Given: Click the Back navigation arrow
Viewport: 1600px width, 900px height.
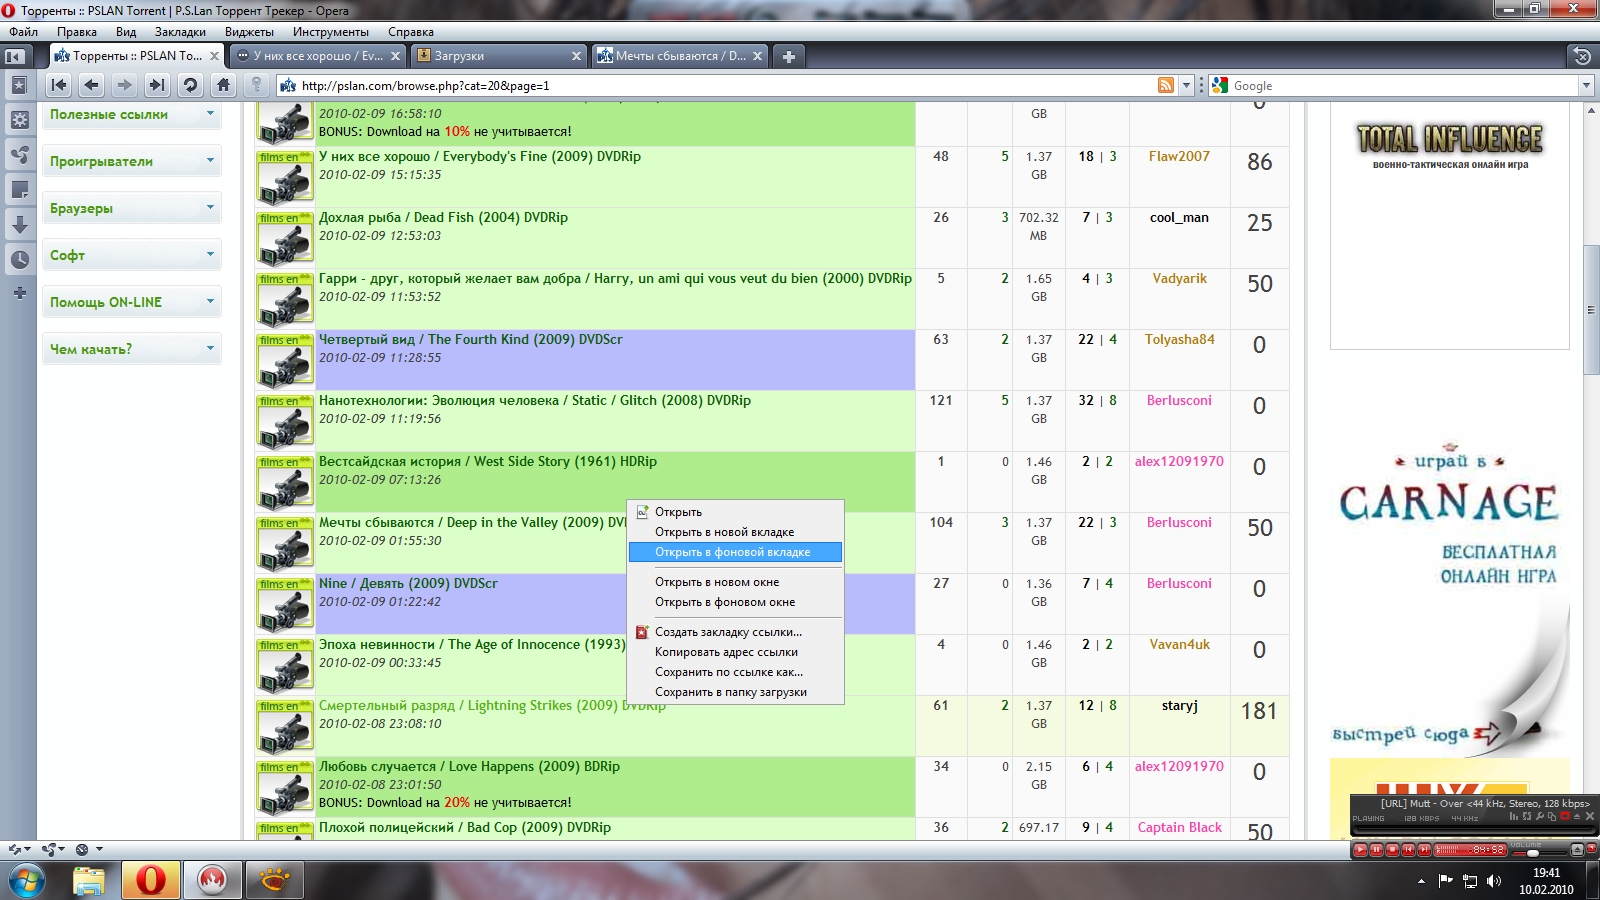Looking at the screenshot, I should pos(92,85).
